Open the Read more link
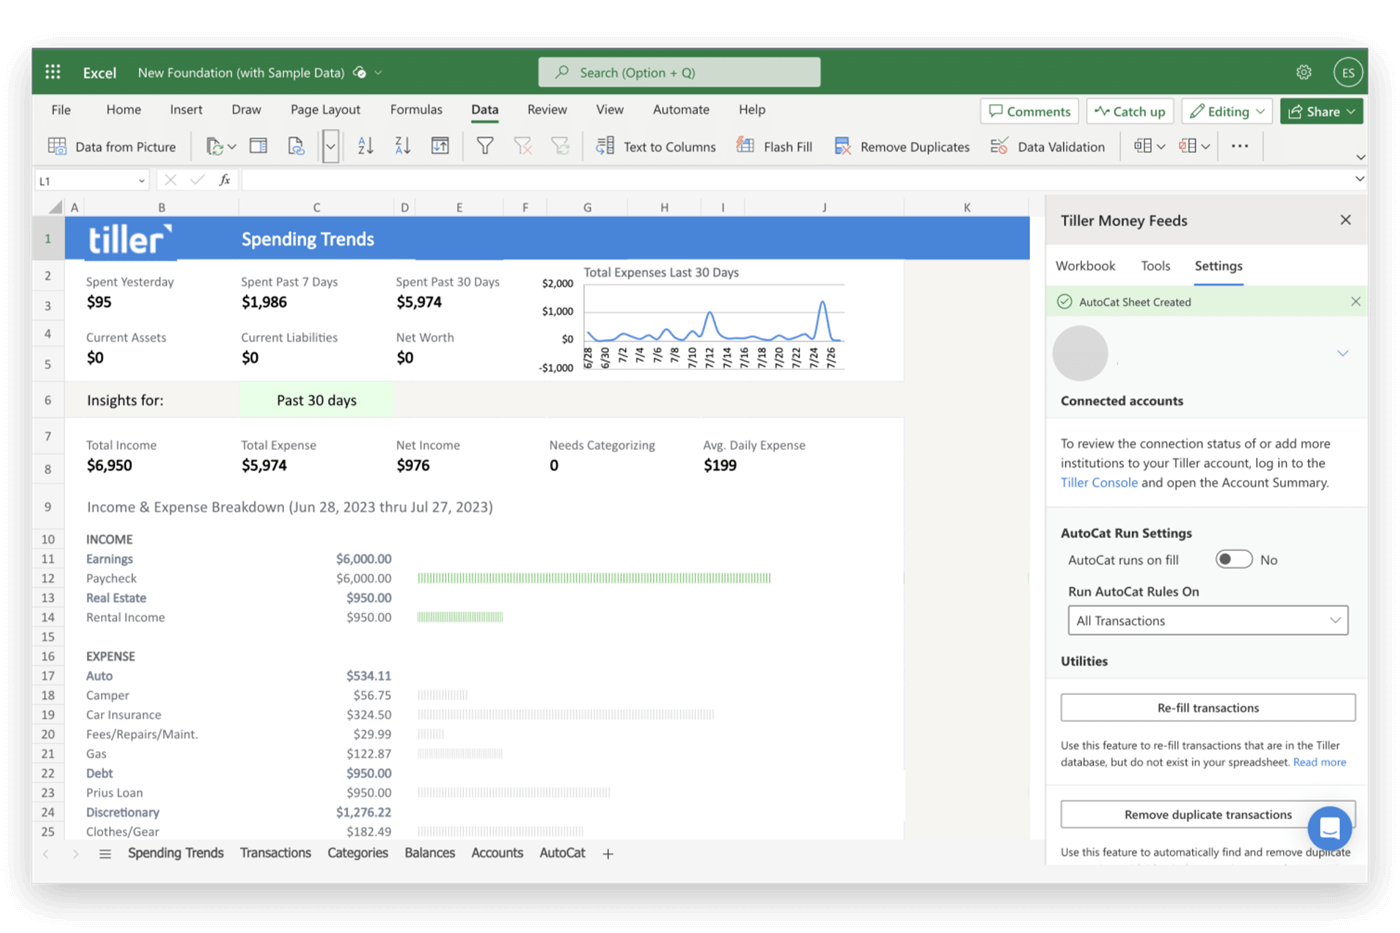Image resolution: width=1400 pixels, height=933 pixels. point(1319,762)
